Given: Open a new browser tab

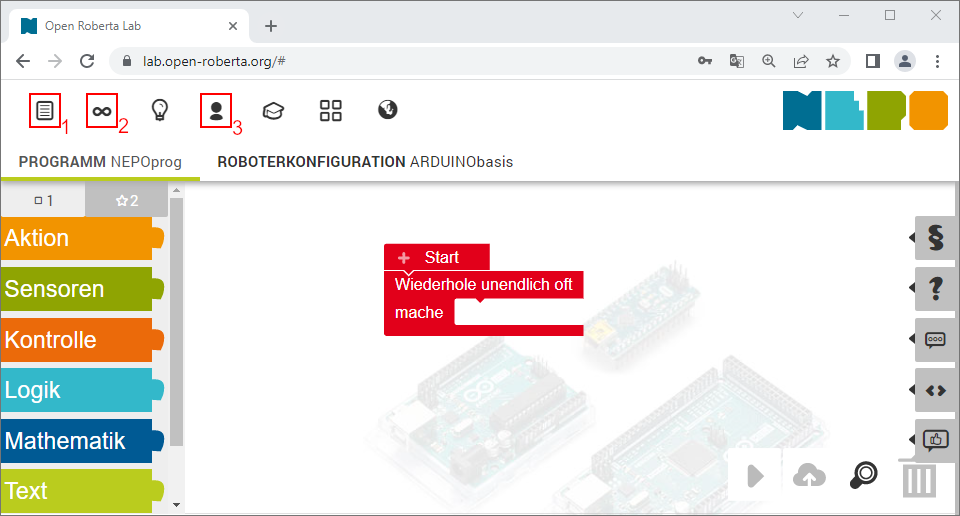Looking at the screenshot, I should point(271,26).
